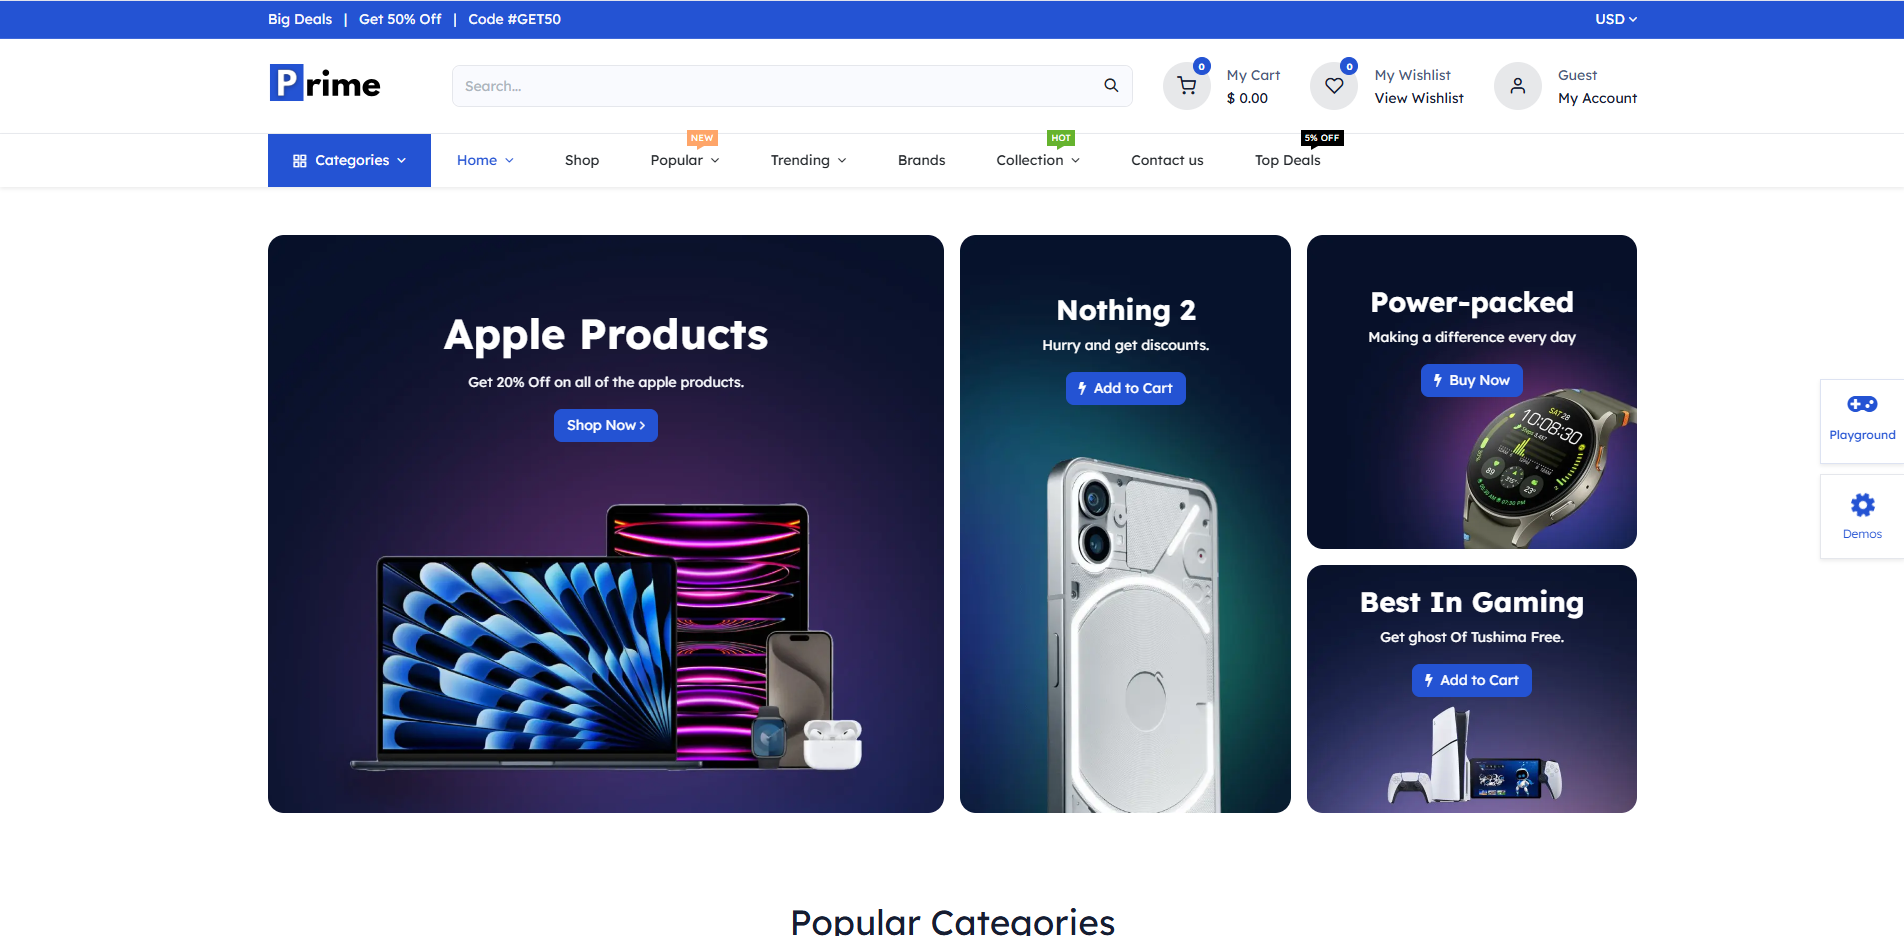Click the Categories grid icon
Screen dimensions: 1904x936
[x=299, y=161]
